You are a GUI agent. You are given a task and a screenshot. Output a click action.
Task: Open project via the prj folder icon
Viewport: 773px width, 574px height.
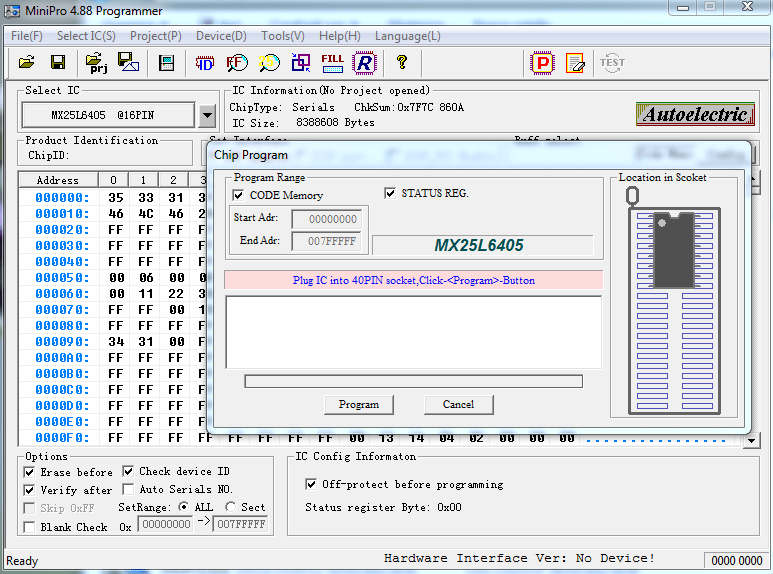click(x=97, y=64)
